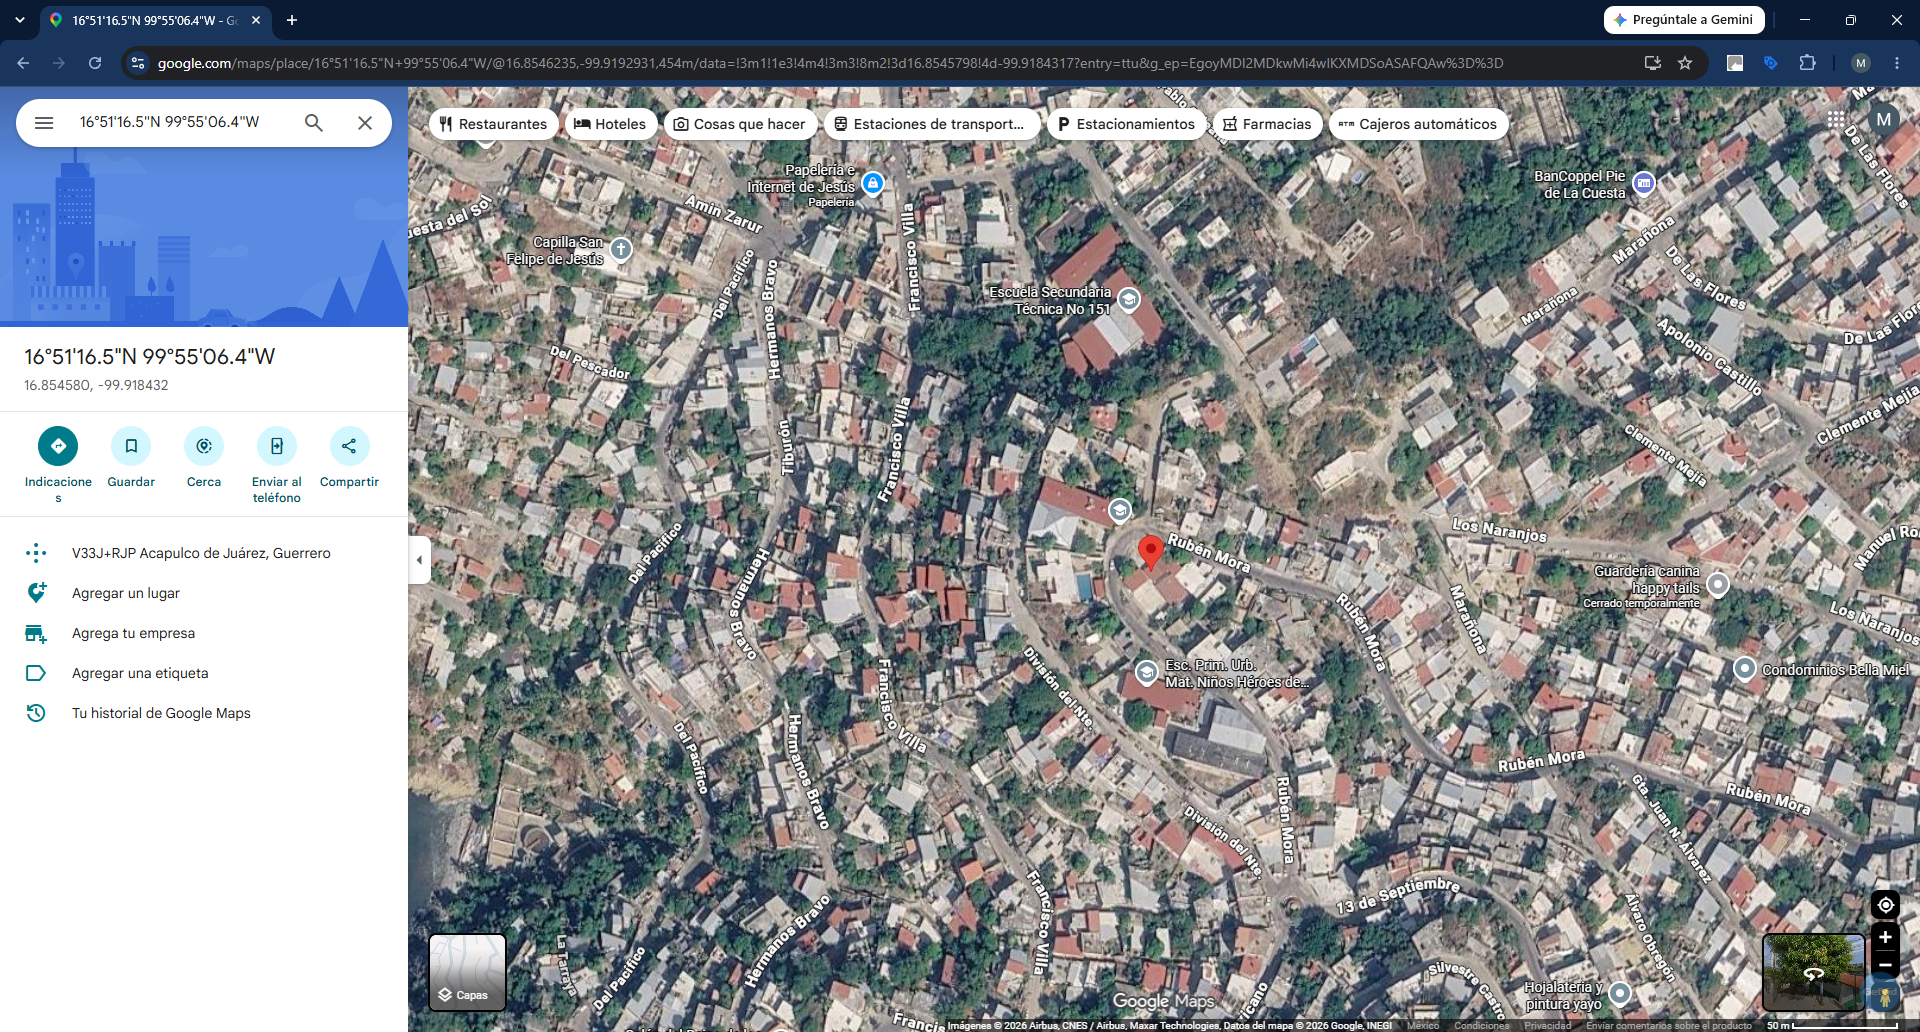1920x1032 pixels.
Task: Select the Estacionamientos filter chip
Action: coord(1125,124)
